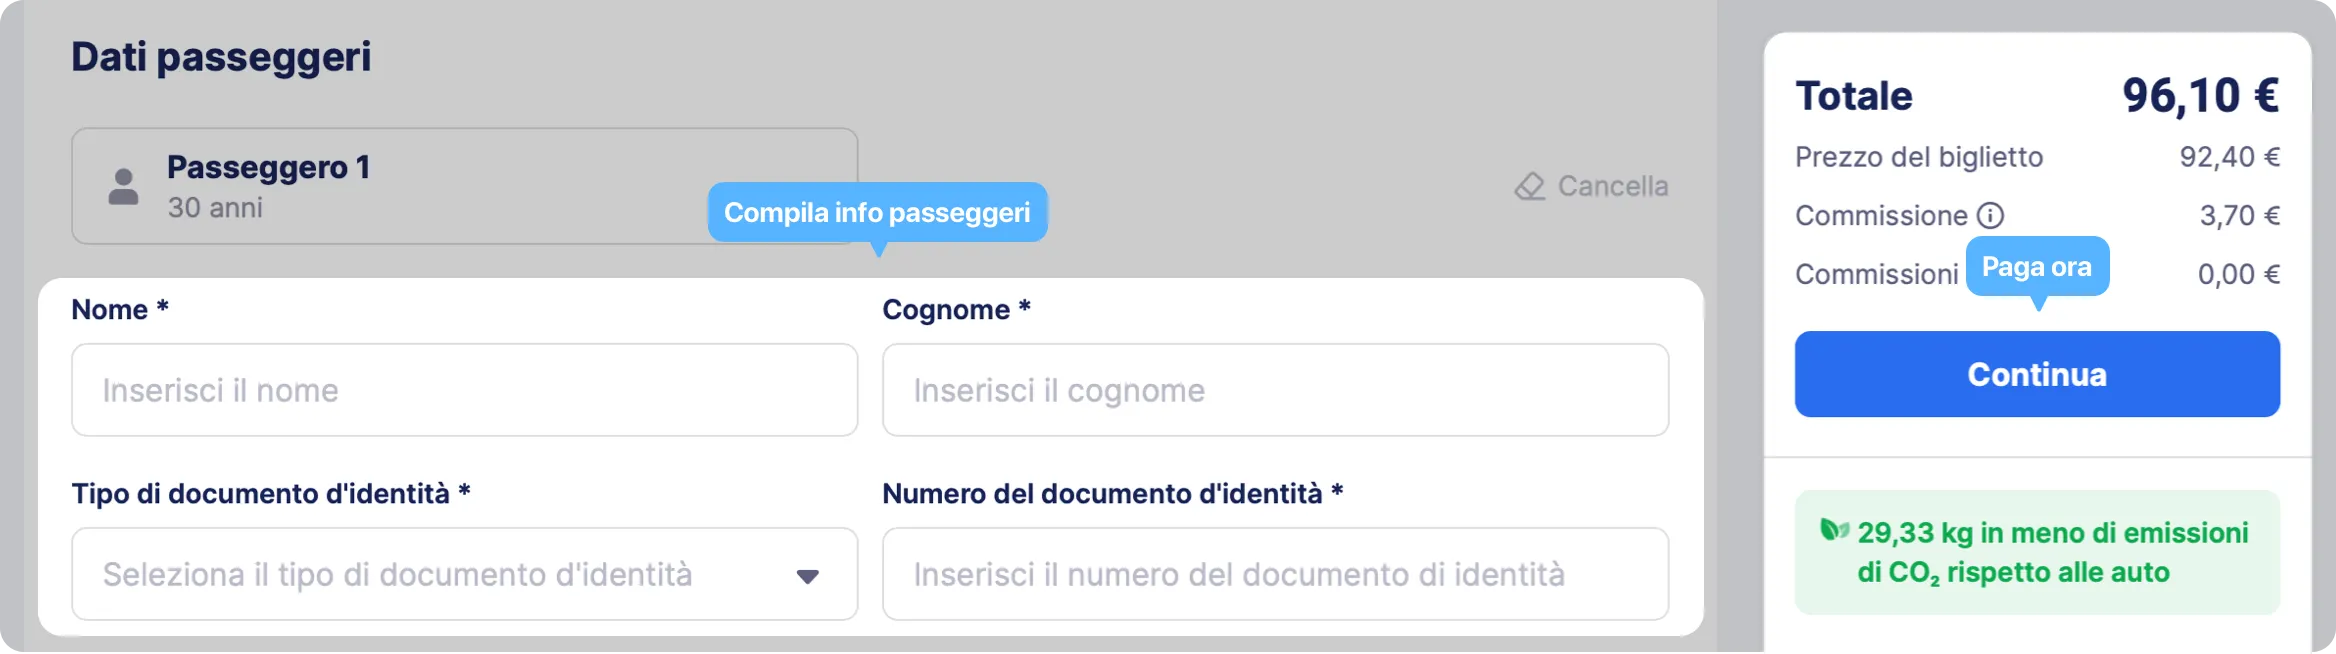Click the Nome field label

tap(120, 310)
